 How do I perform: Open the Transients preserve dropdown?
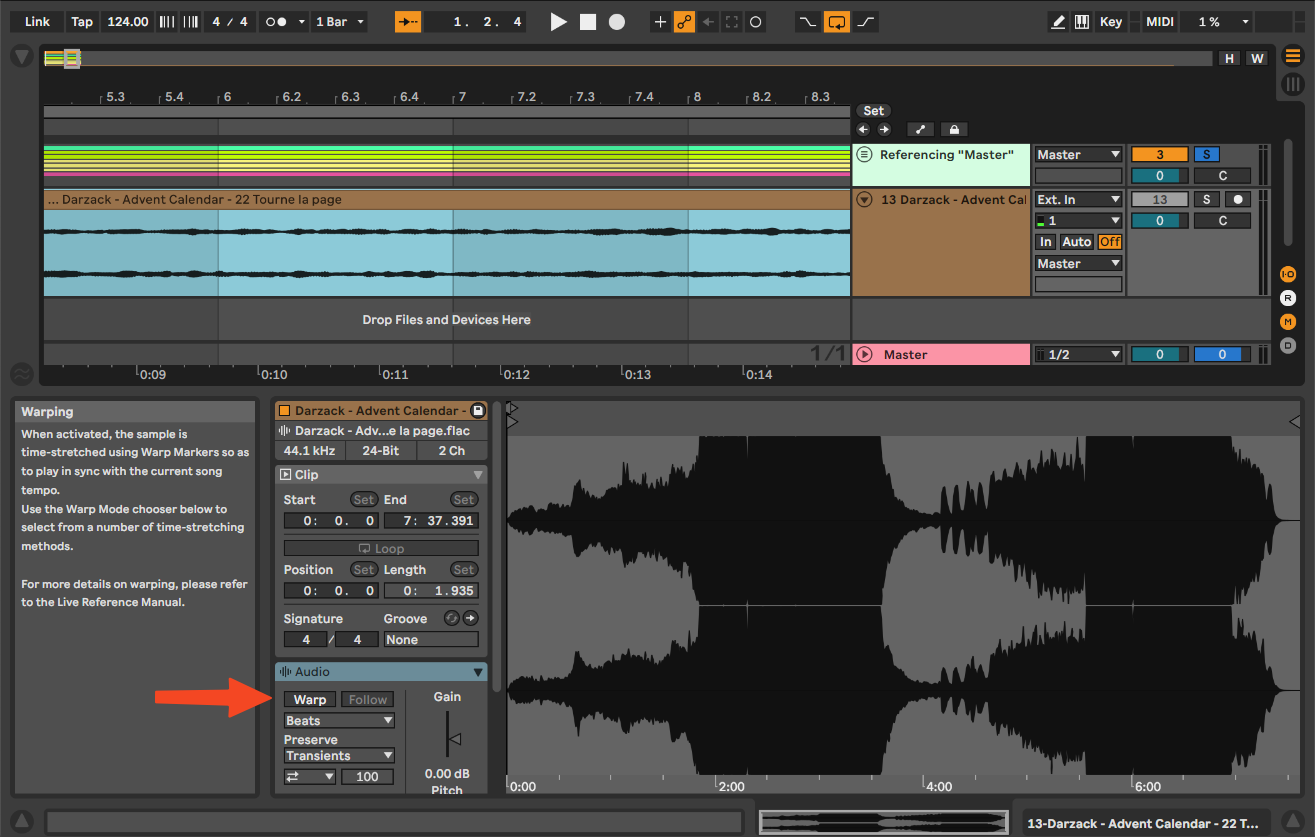(339, 756)
